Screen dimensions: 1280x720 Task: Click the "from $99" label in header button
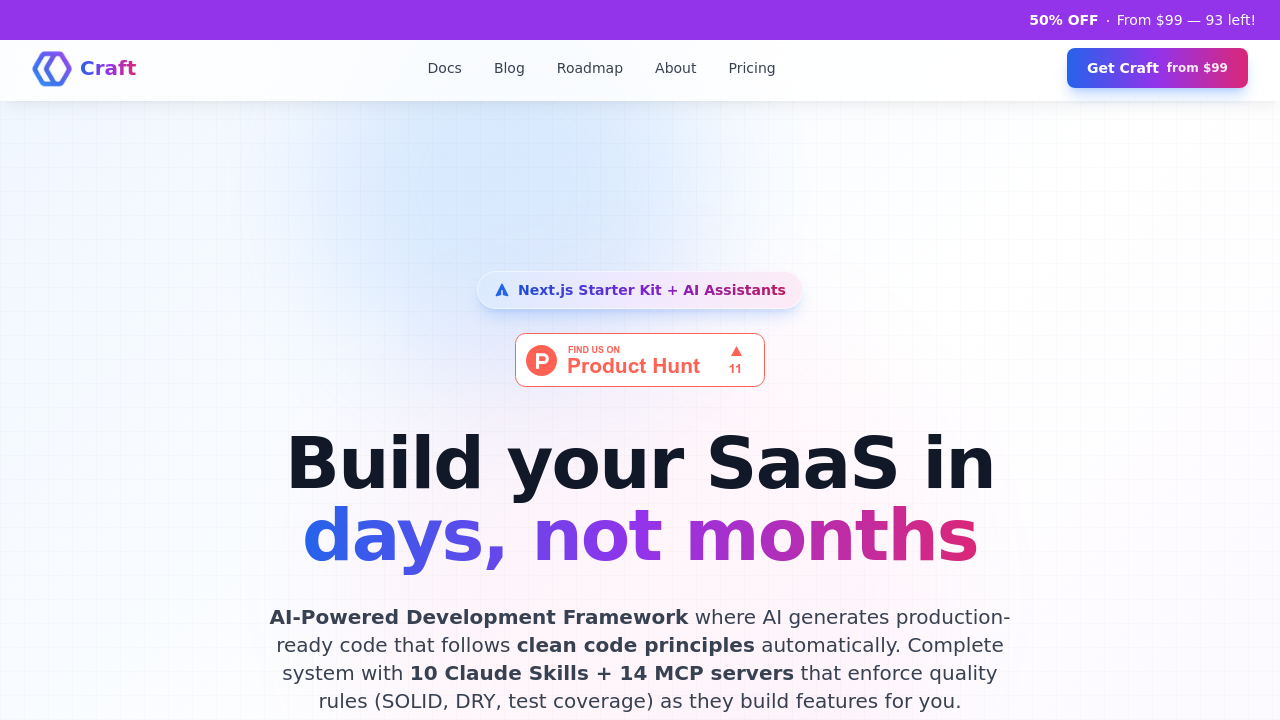point(1197,68)
